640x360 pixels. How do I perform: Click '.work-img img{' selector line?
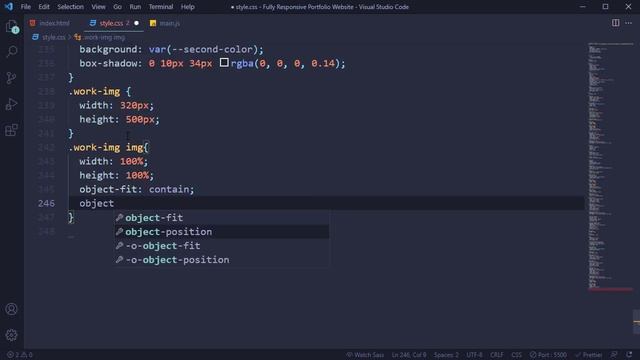[109, 147]
